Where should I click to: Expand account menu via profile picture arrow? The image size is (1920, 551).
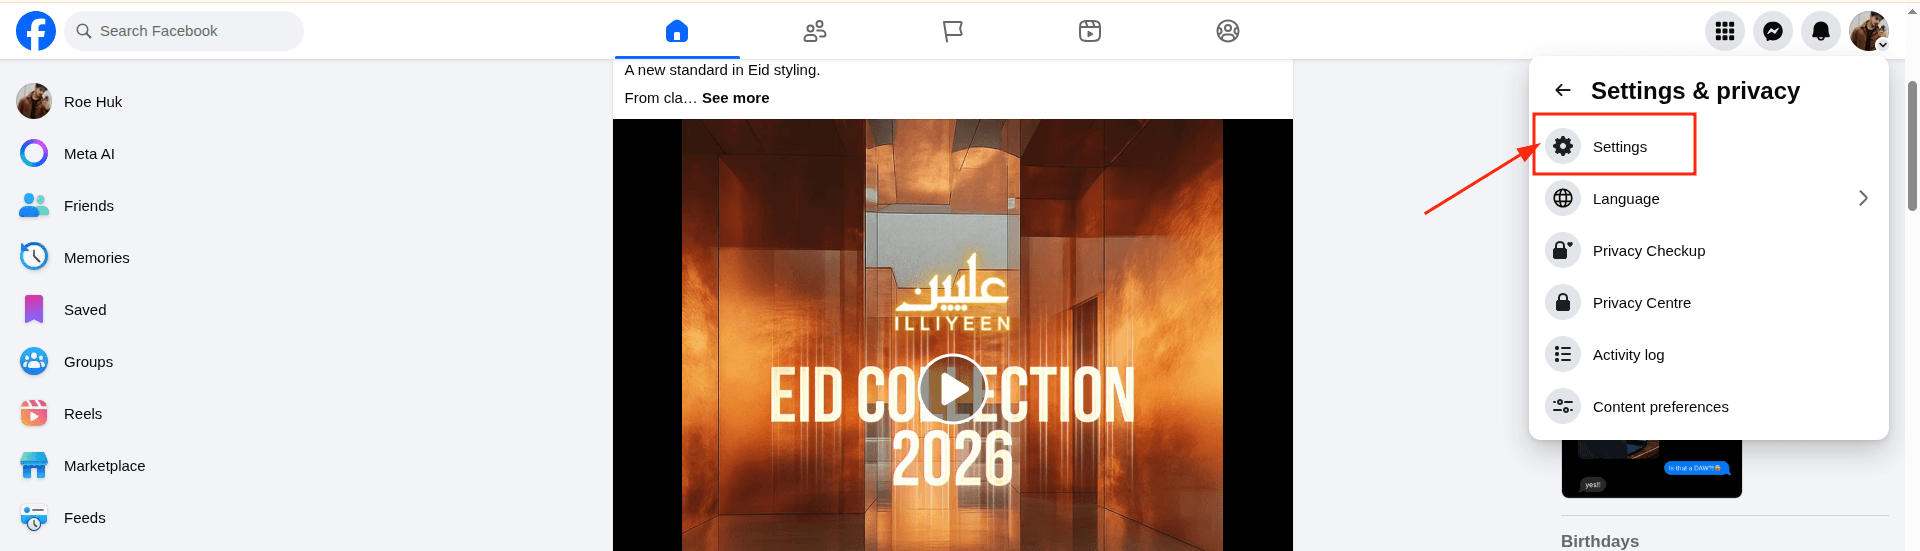point(1882,44)
